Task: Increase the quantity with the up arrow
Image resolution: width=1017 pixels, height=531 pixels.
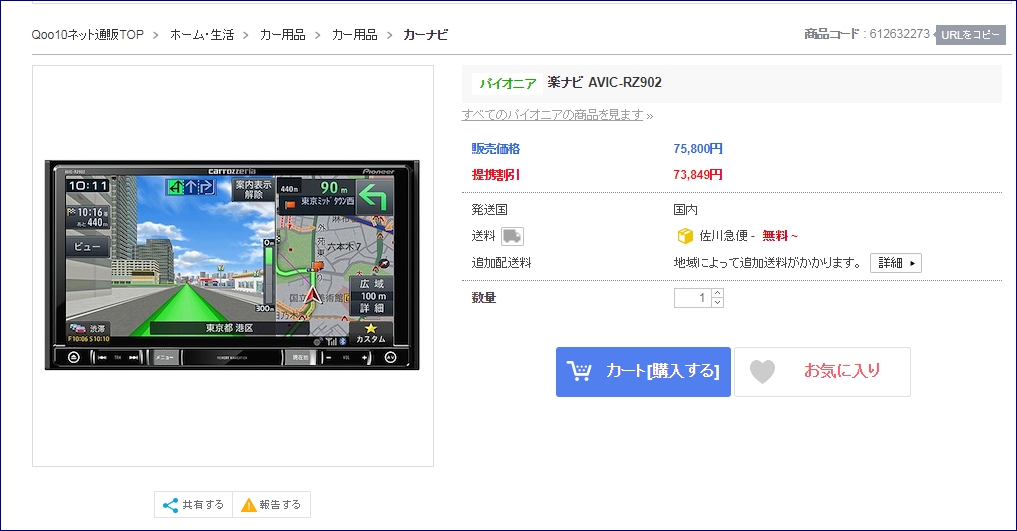Action: pos(717,293)
